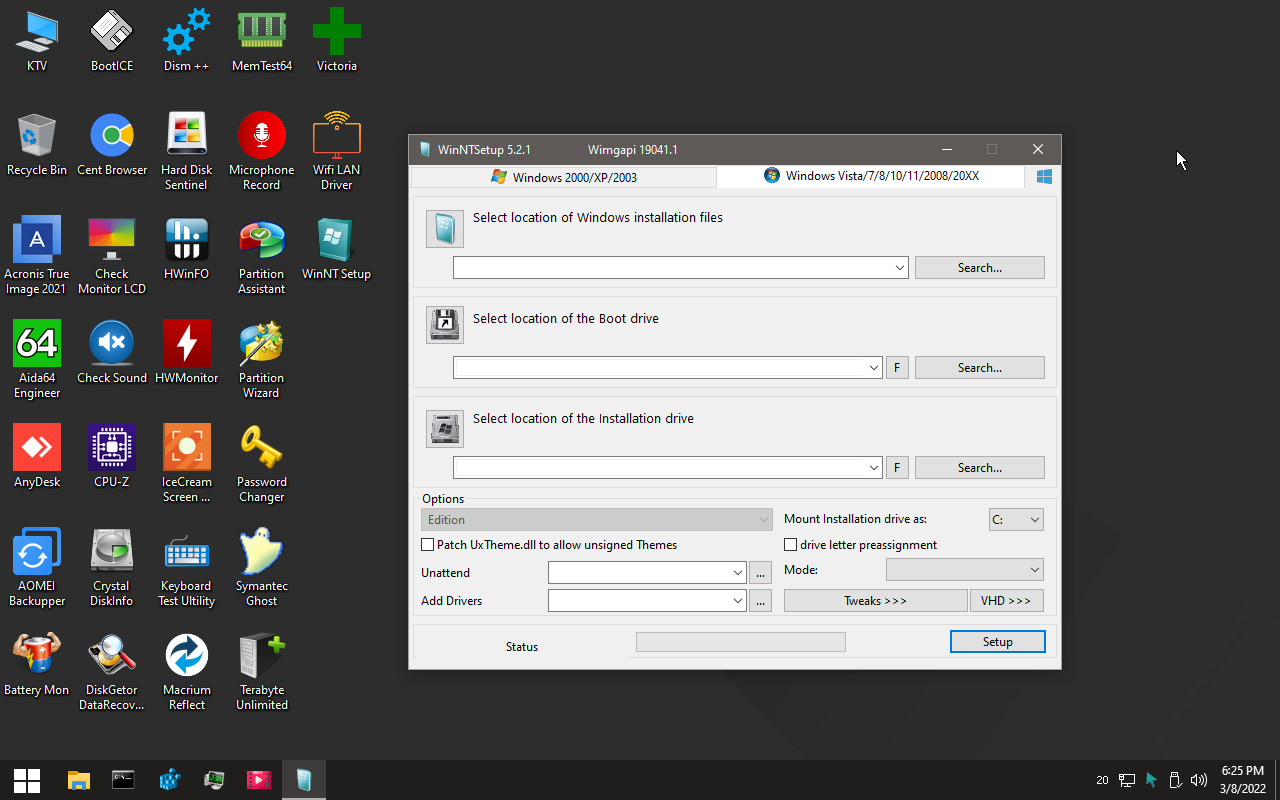
Task: Open the Mount Installation drive letter dropdown
Action: (x=1016, y=520)
